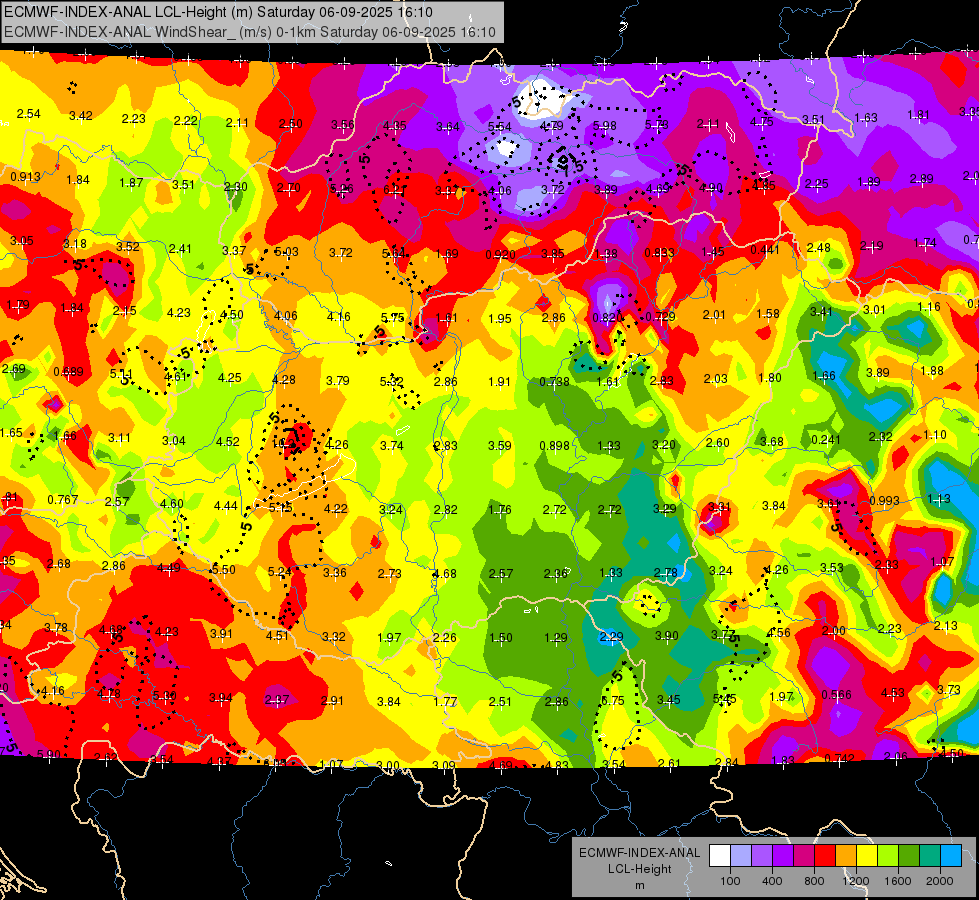
Task: Click the lime green legend swatch
Action: [x=888, y=856]
